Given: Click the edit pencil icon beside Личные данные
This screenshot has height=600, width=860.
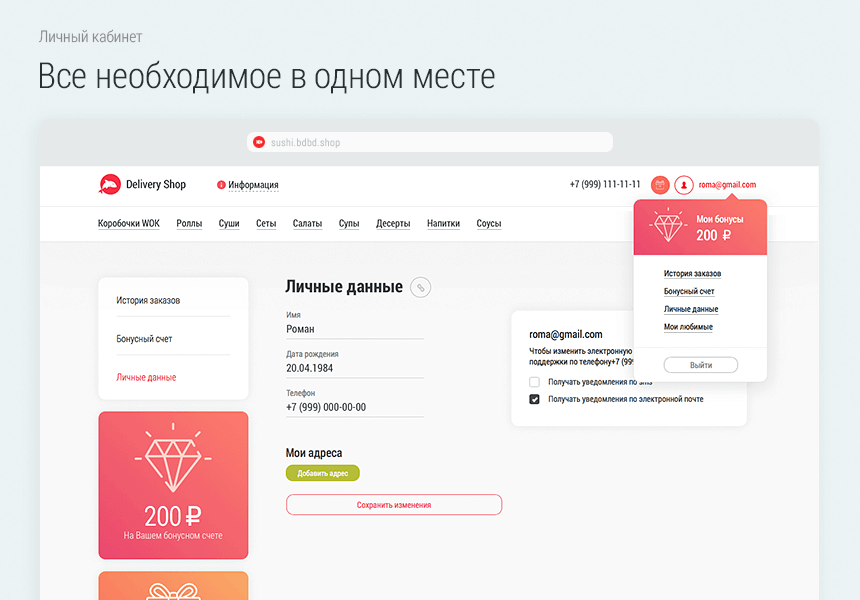Looking at the screenshot, I should [x=420, y=287].
